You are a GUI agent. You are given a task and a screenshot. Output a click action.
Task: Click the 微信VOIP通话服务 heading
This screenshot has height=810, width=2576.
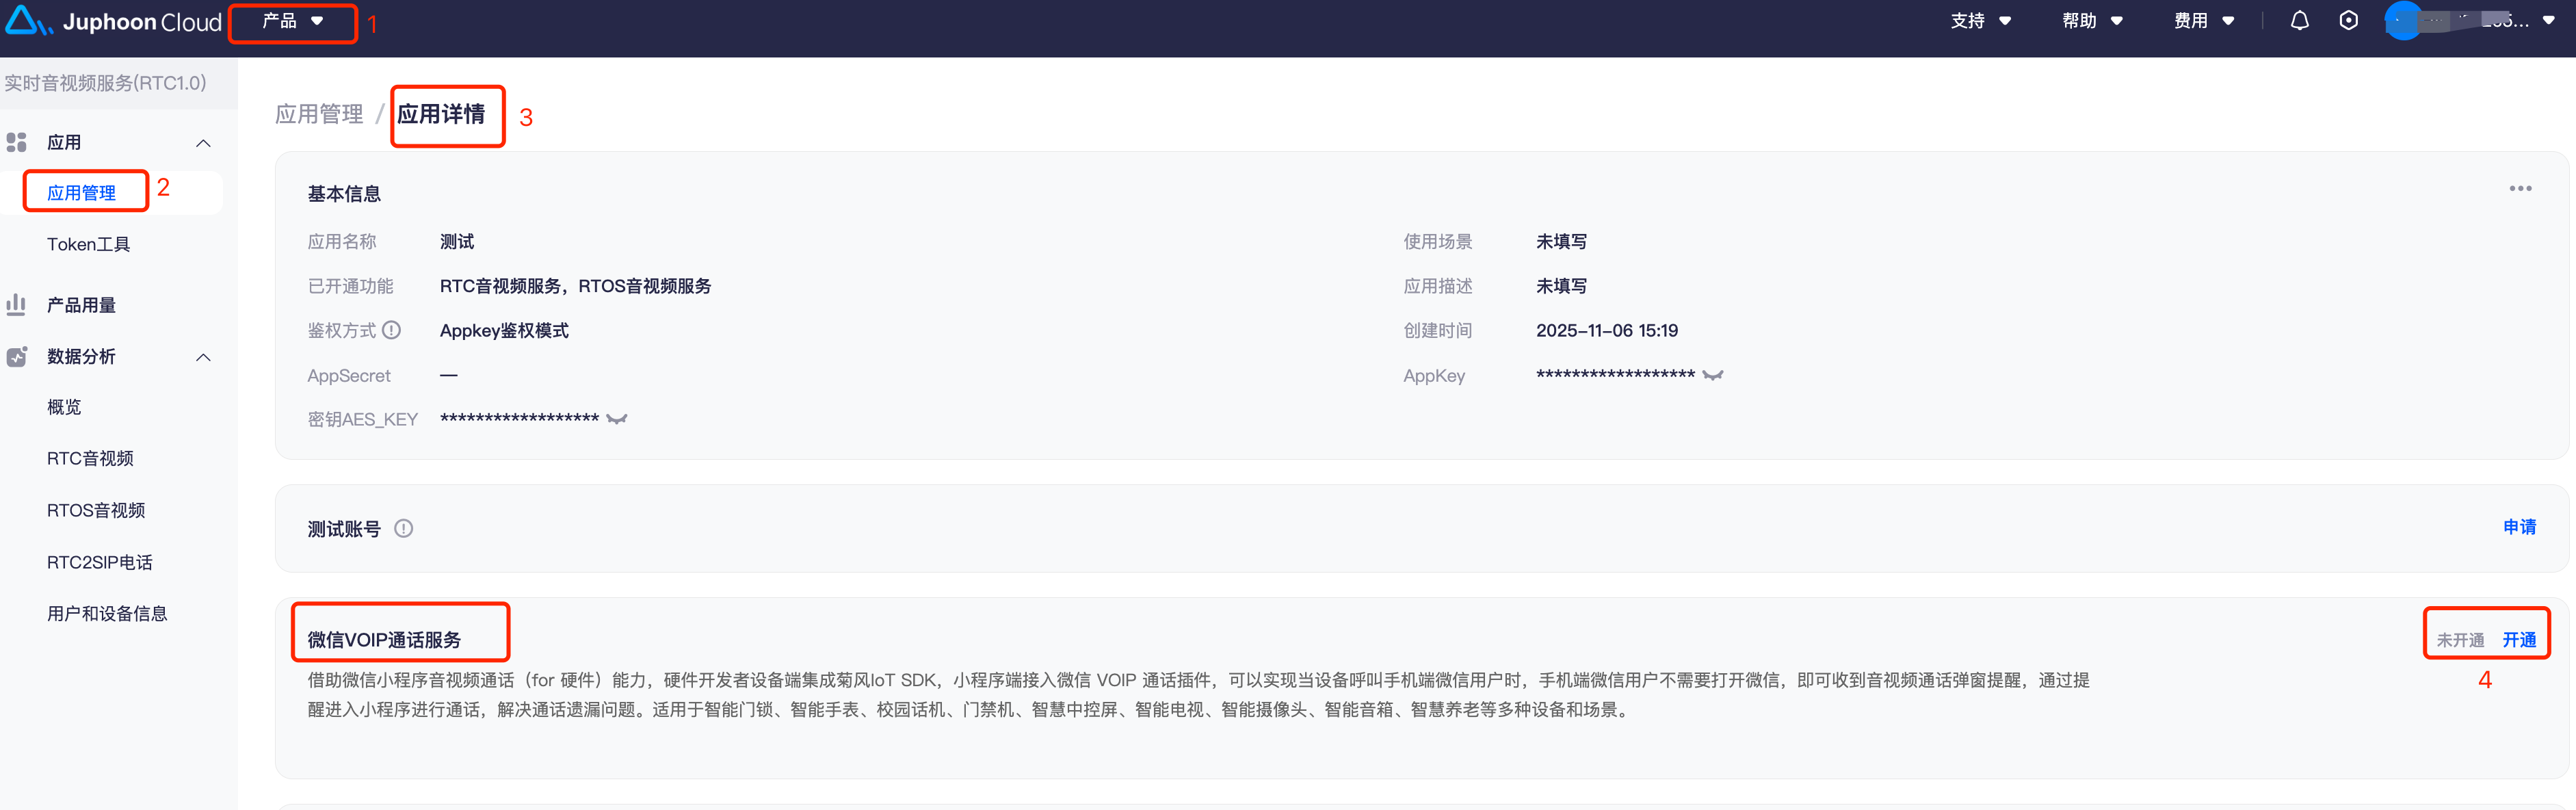(x=384, y=640)
